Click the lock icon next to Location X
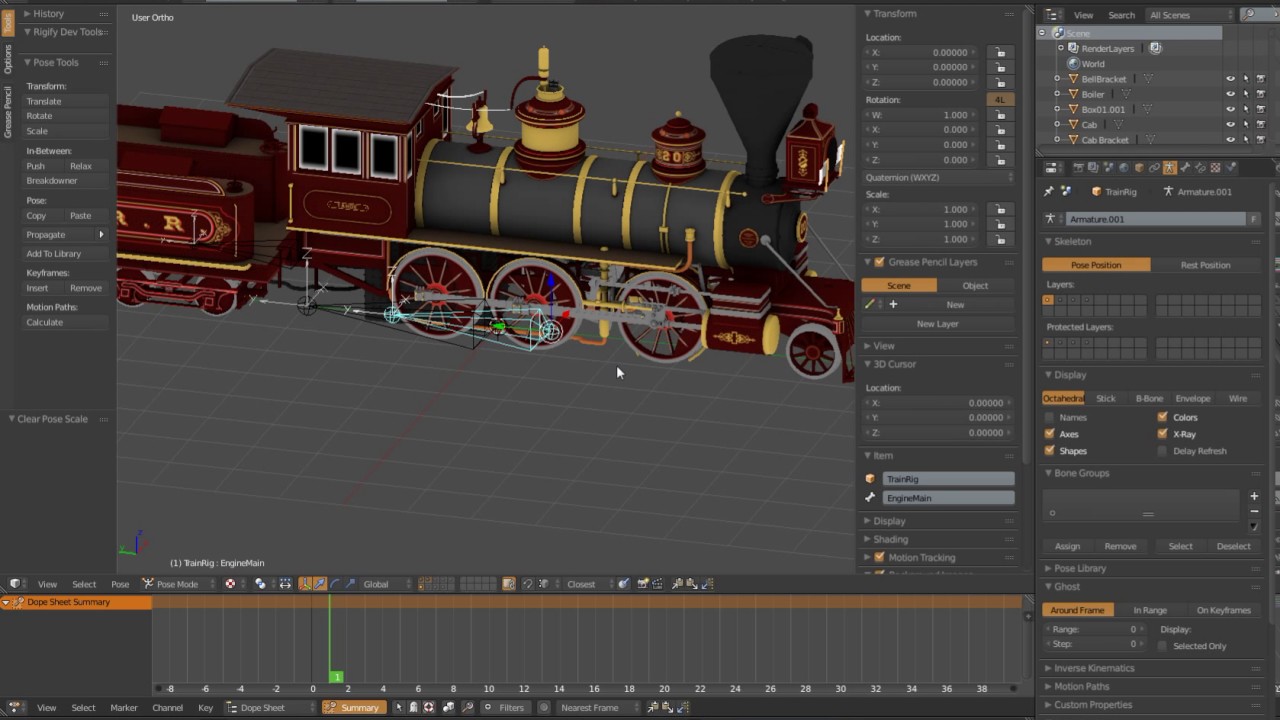1280x720 pixels. coord(998,52)
